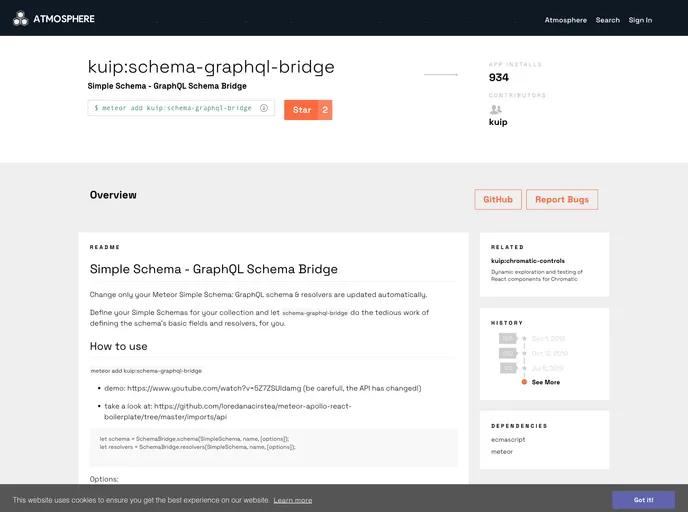Open contributor kuip profile

[x=498, y=122]
